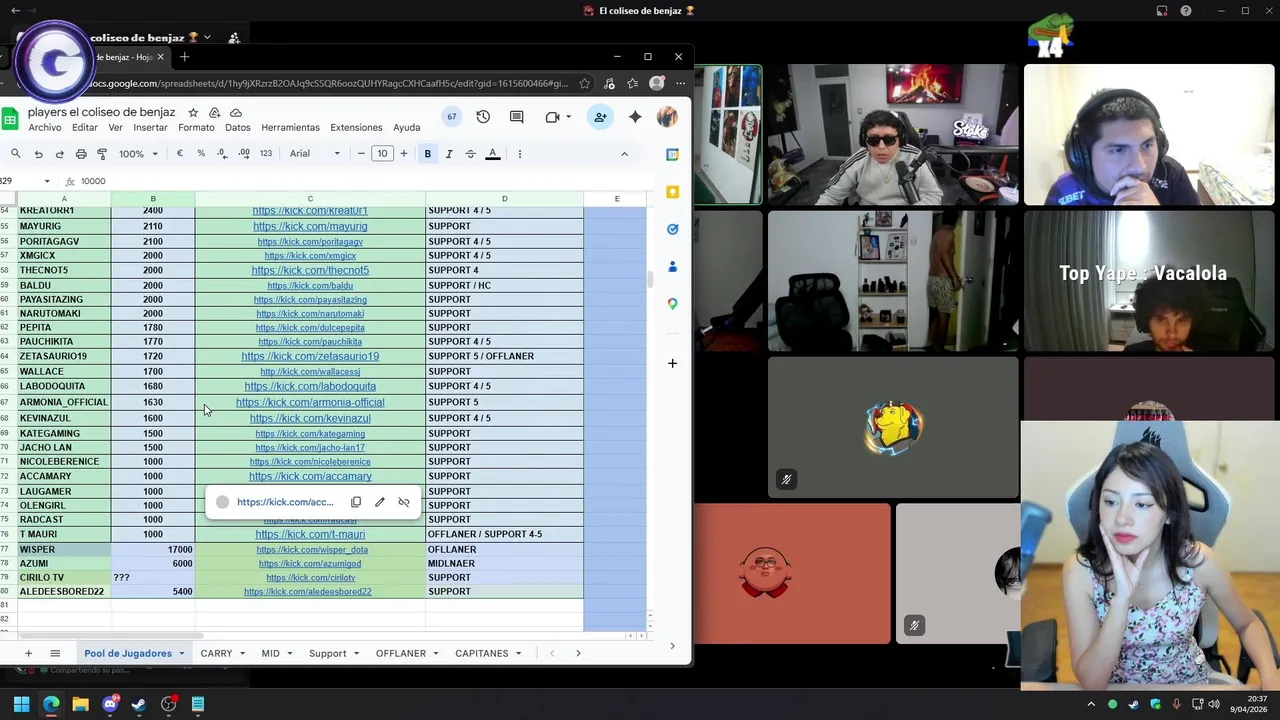Open the https://kick.com/zetasaurio19 link
The height and width of the screenshot is (720, 1280).
tap(310, 356)
